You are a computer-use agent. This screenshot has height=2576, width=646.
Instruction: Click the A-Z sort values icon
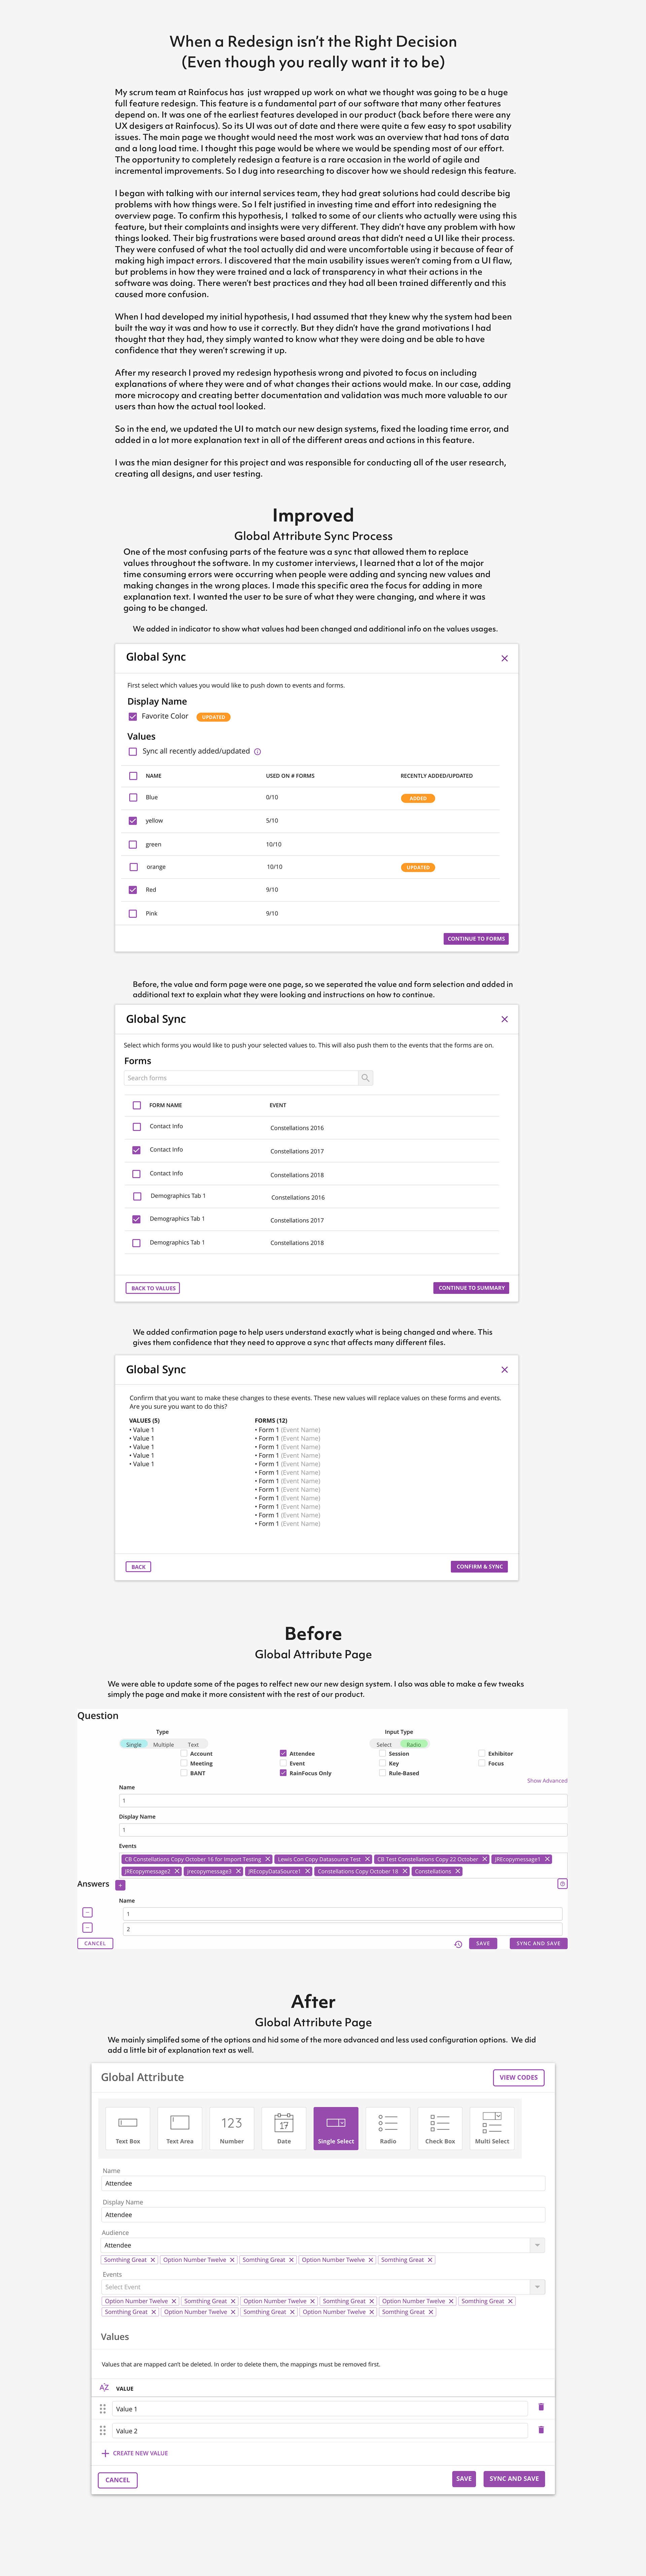pyautogui.click(x=104, y=2387)
